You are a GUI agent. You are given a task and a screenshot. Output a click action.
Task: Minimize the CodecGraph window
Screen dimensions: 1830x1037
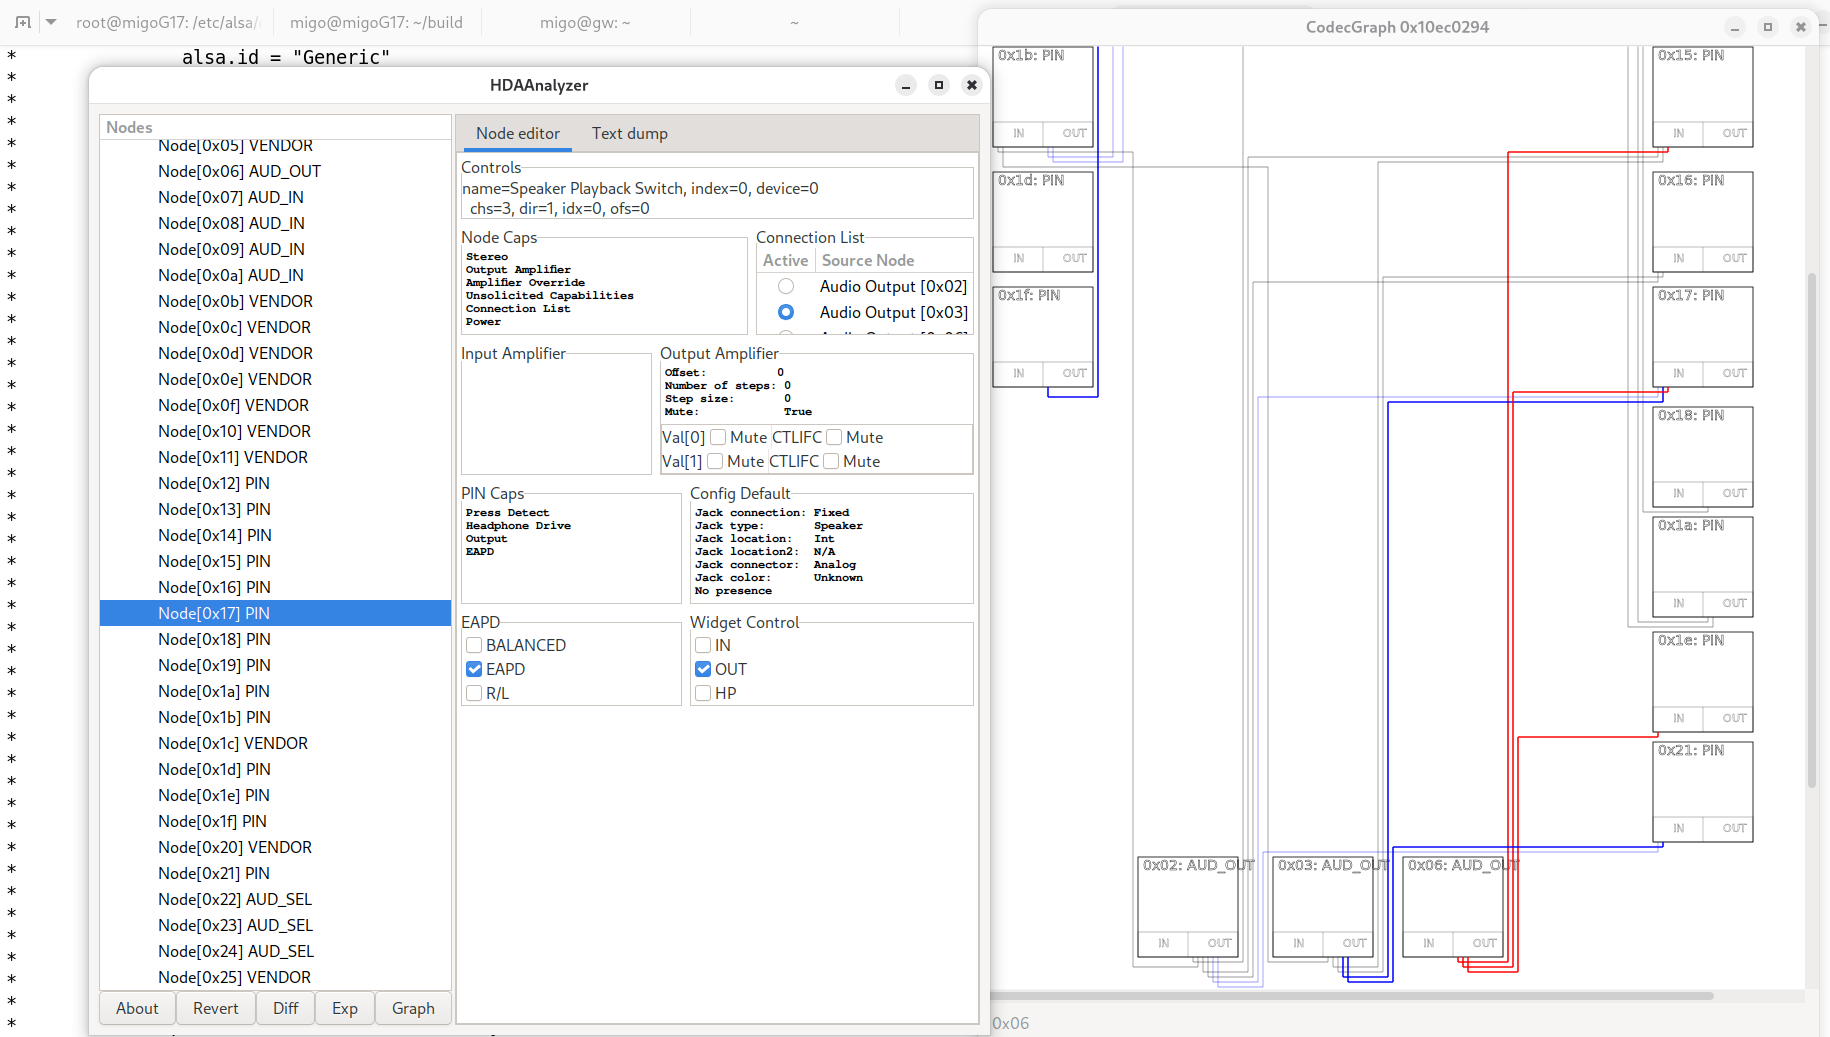point(1735,27)
